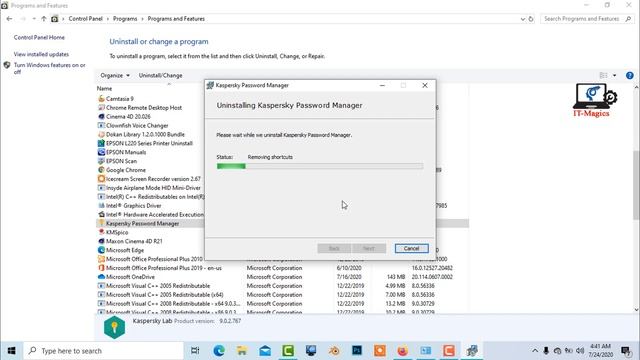640x360 pixels.
Task: Open Task View from the taskbar
Action: [x=195, y=351]
